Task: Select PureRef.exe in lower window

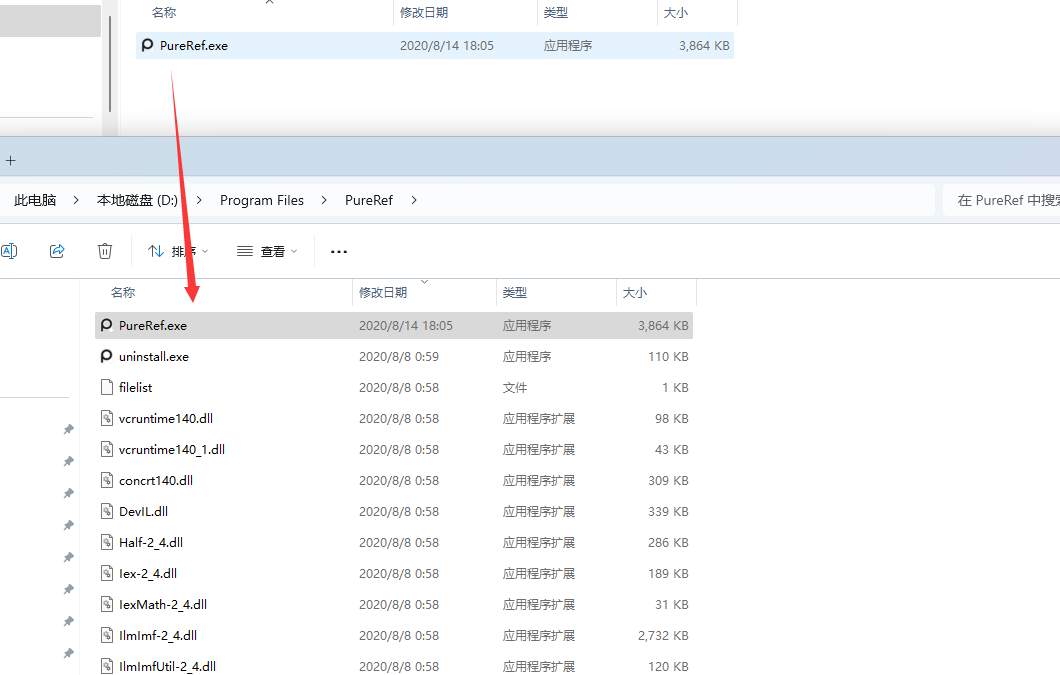Action: coord(394,325)
